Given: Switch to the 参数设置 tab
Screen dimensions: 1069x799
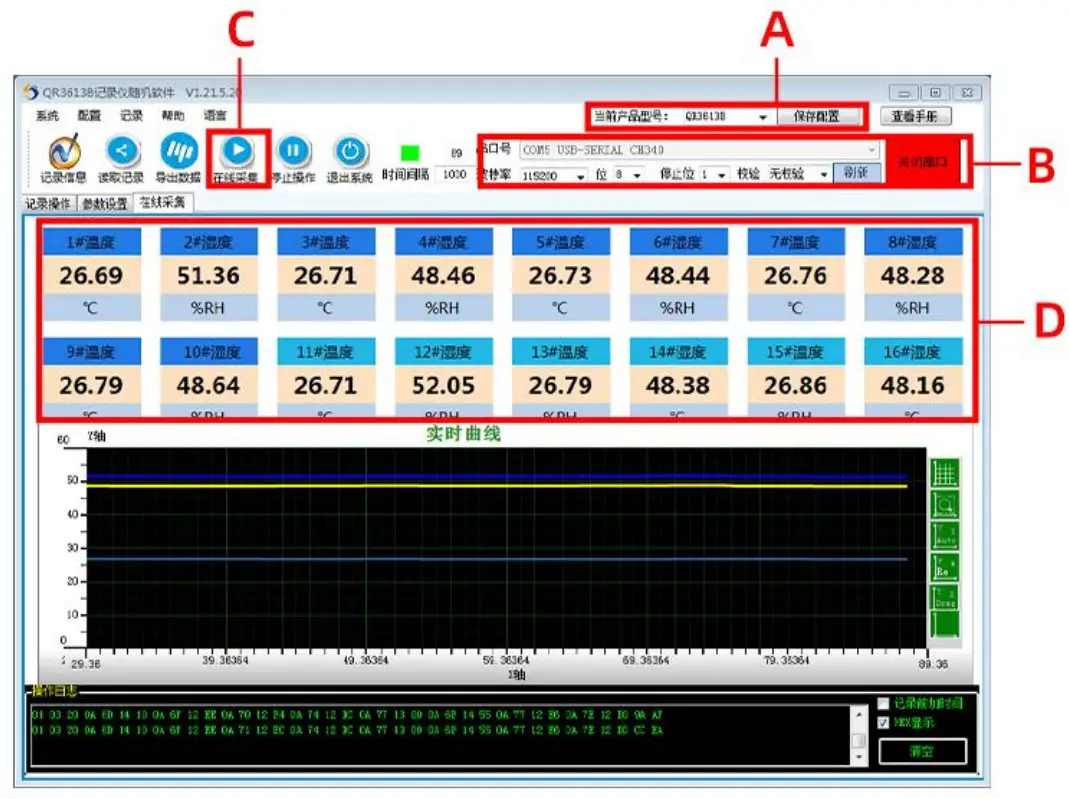Looking at the screenshot, I should pos(104,204).
